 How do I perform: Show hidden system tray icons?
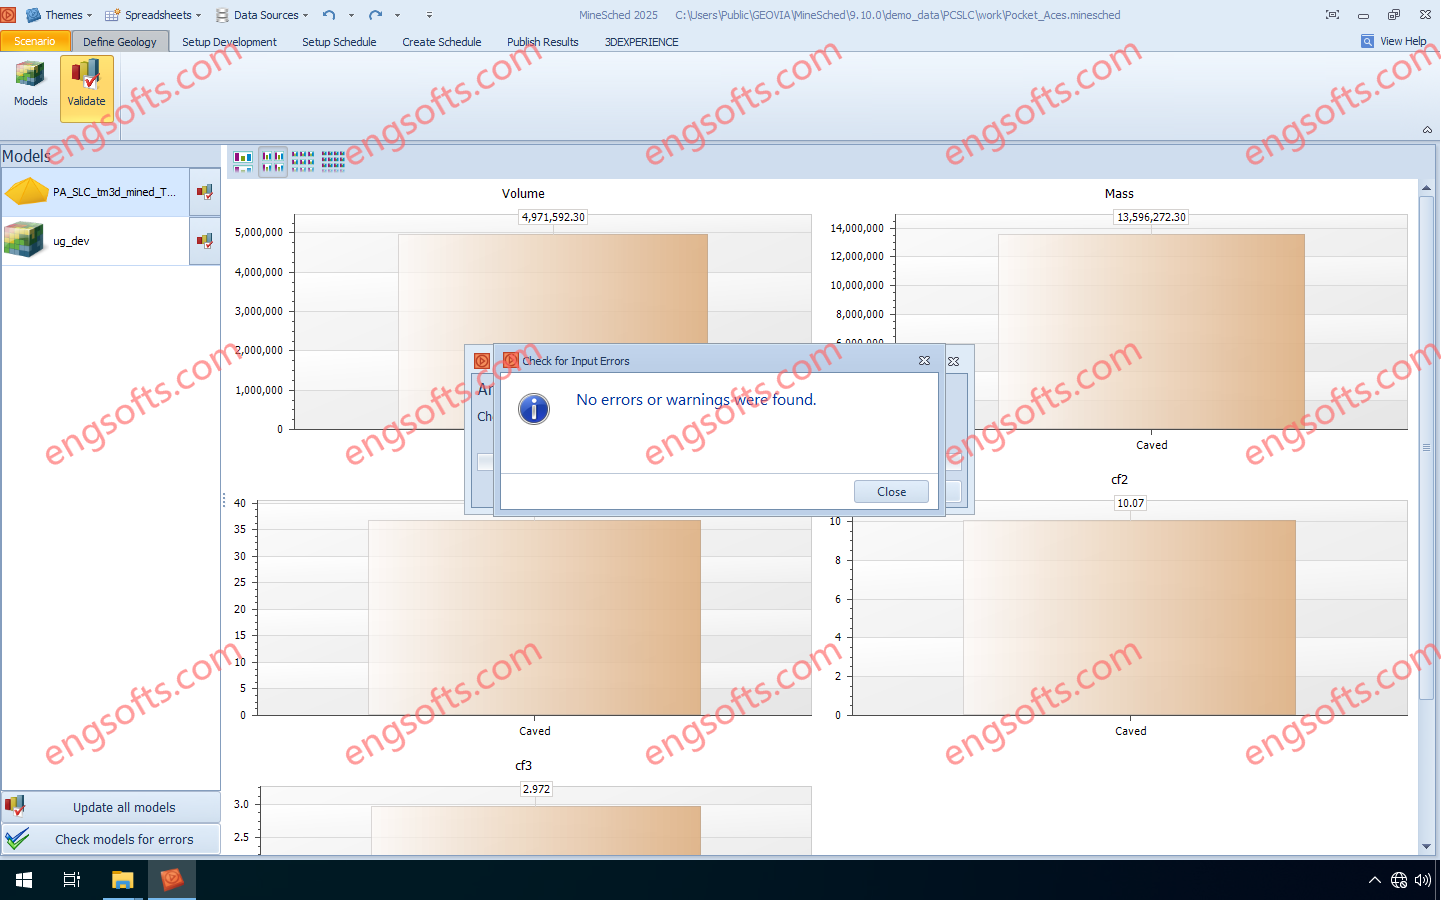click(1374, 880)
